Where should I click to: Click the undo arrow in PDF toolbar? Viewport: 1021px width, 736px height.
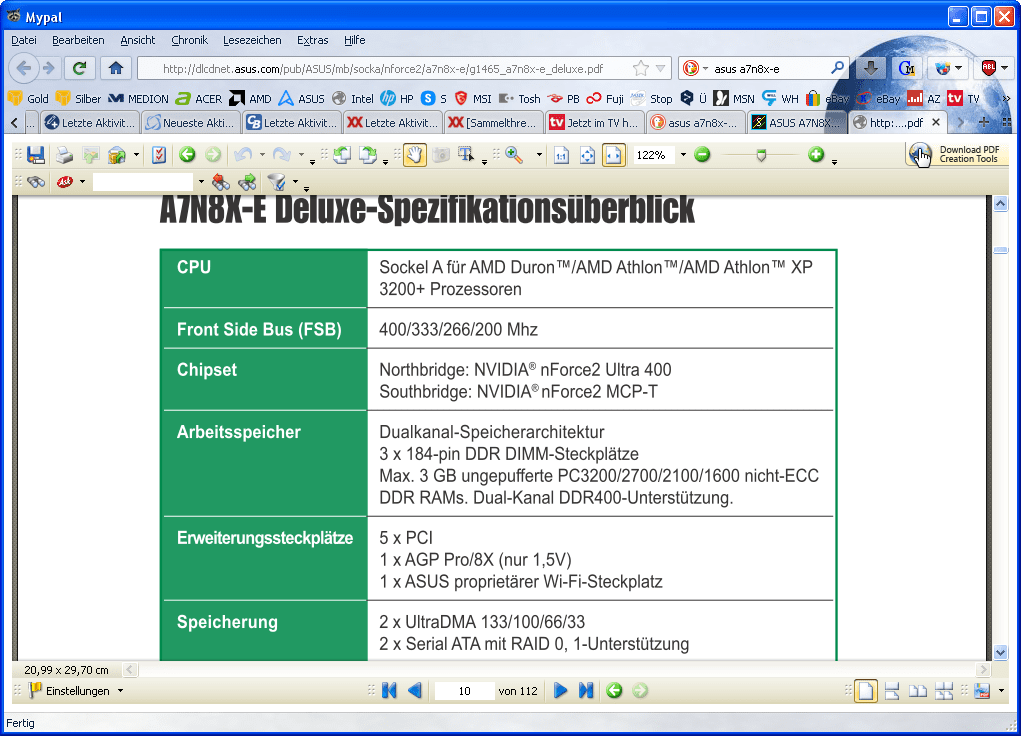243,155
